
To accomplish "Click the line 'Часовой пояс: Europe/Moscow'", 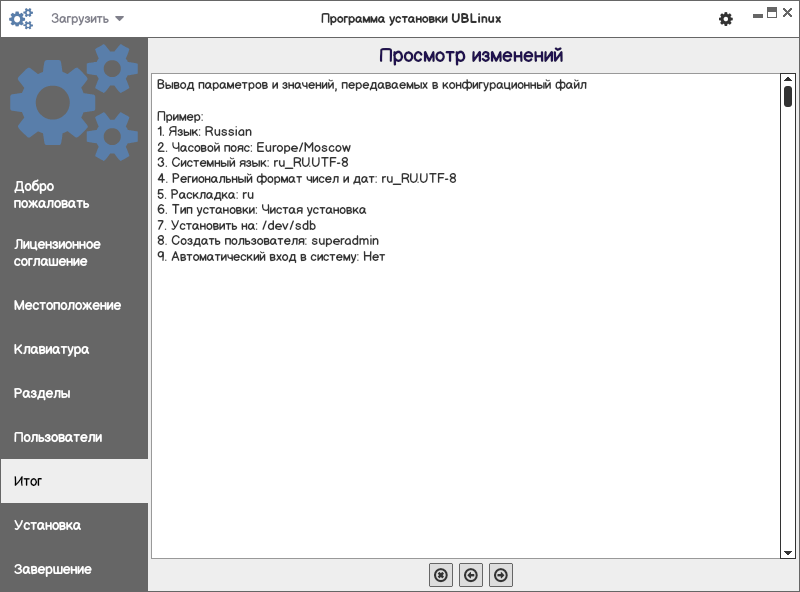I will click(x=254, y=147).
